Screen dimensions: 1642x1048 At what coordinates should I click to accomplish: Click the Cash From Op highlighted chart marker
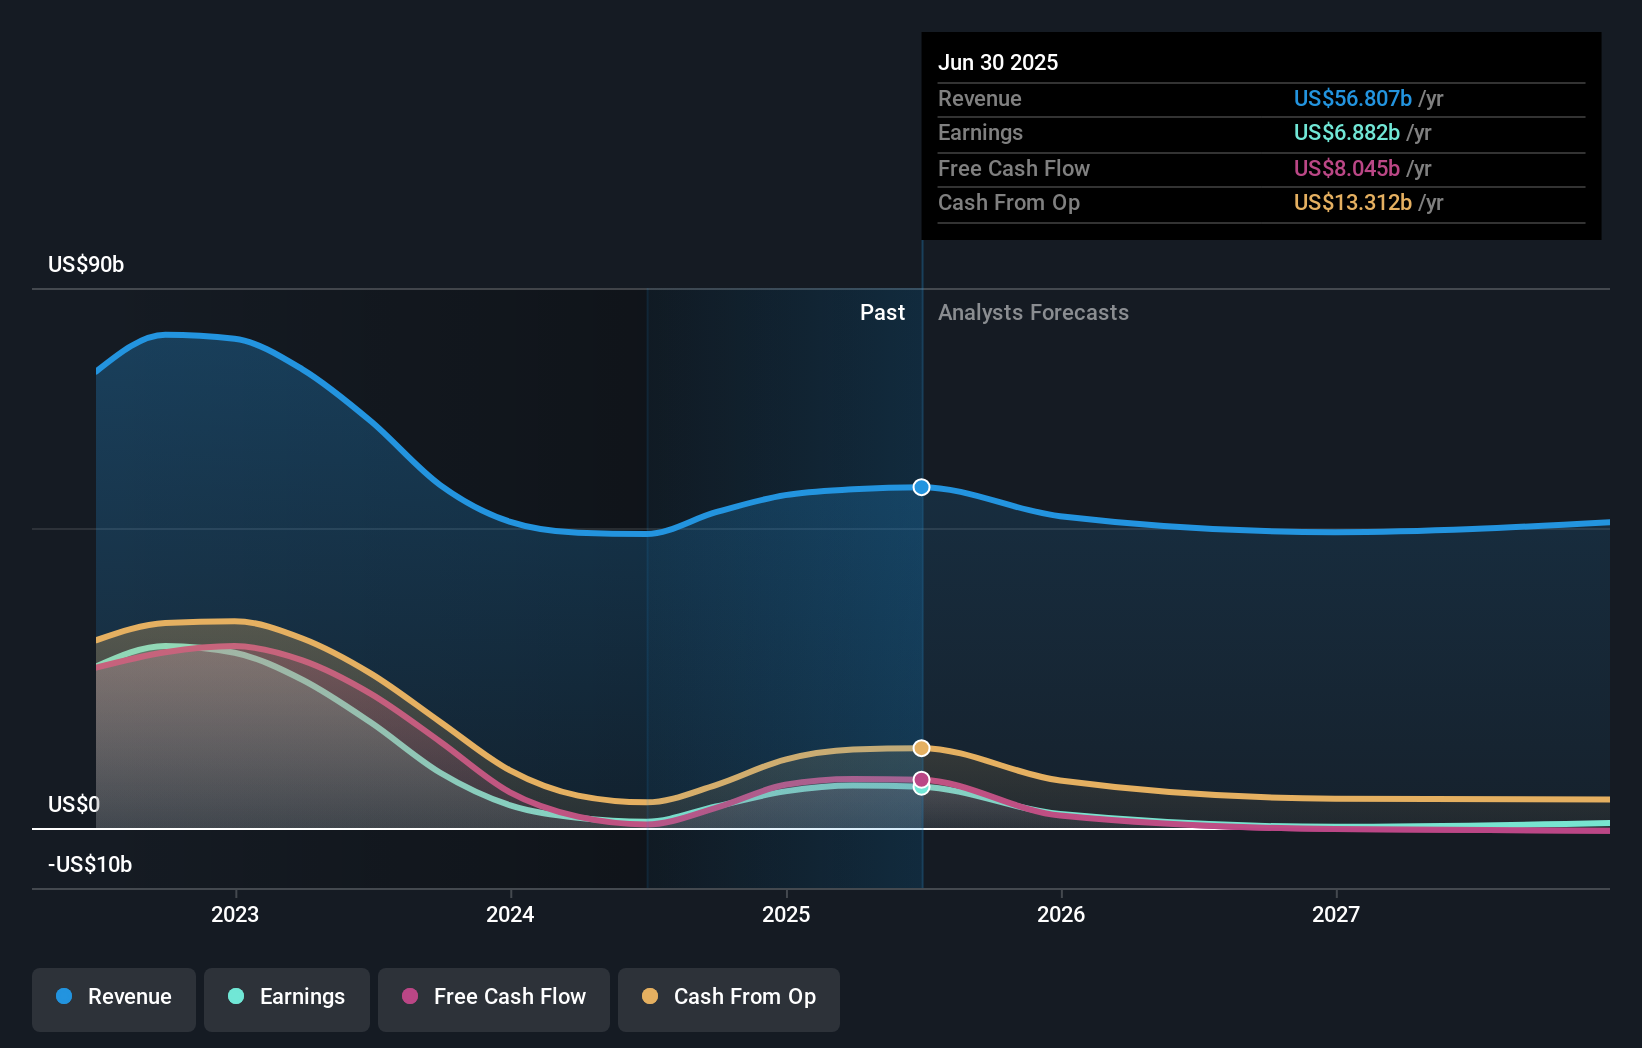pos(921,747)
